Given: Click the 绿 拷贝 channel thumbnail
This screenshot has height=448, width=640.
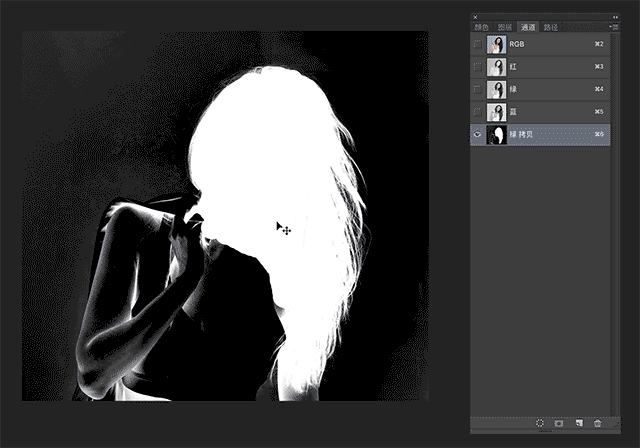Looking at the screenshot, I should (x=496, y=135).
